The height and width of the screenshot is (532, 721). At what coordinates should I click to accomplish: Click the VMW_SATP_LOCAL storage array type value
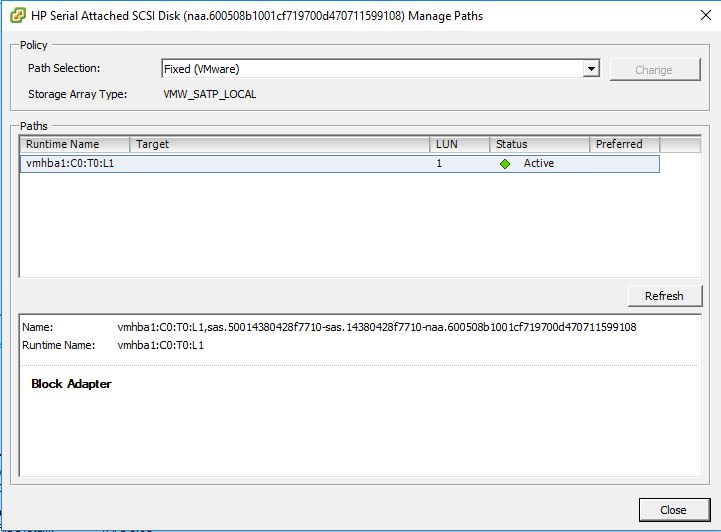click(210, 94)
